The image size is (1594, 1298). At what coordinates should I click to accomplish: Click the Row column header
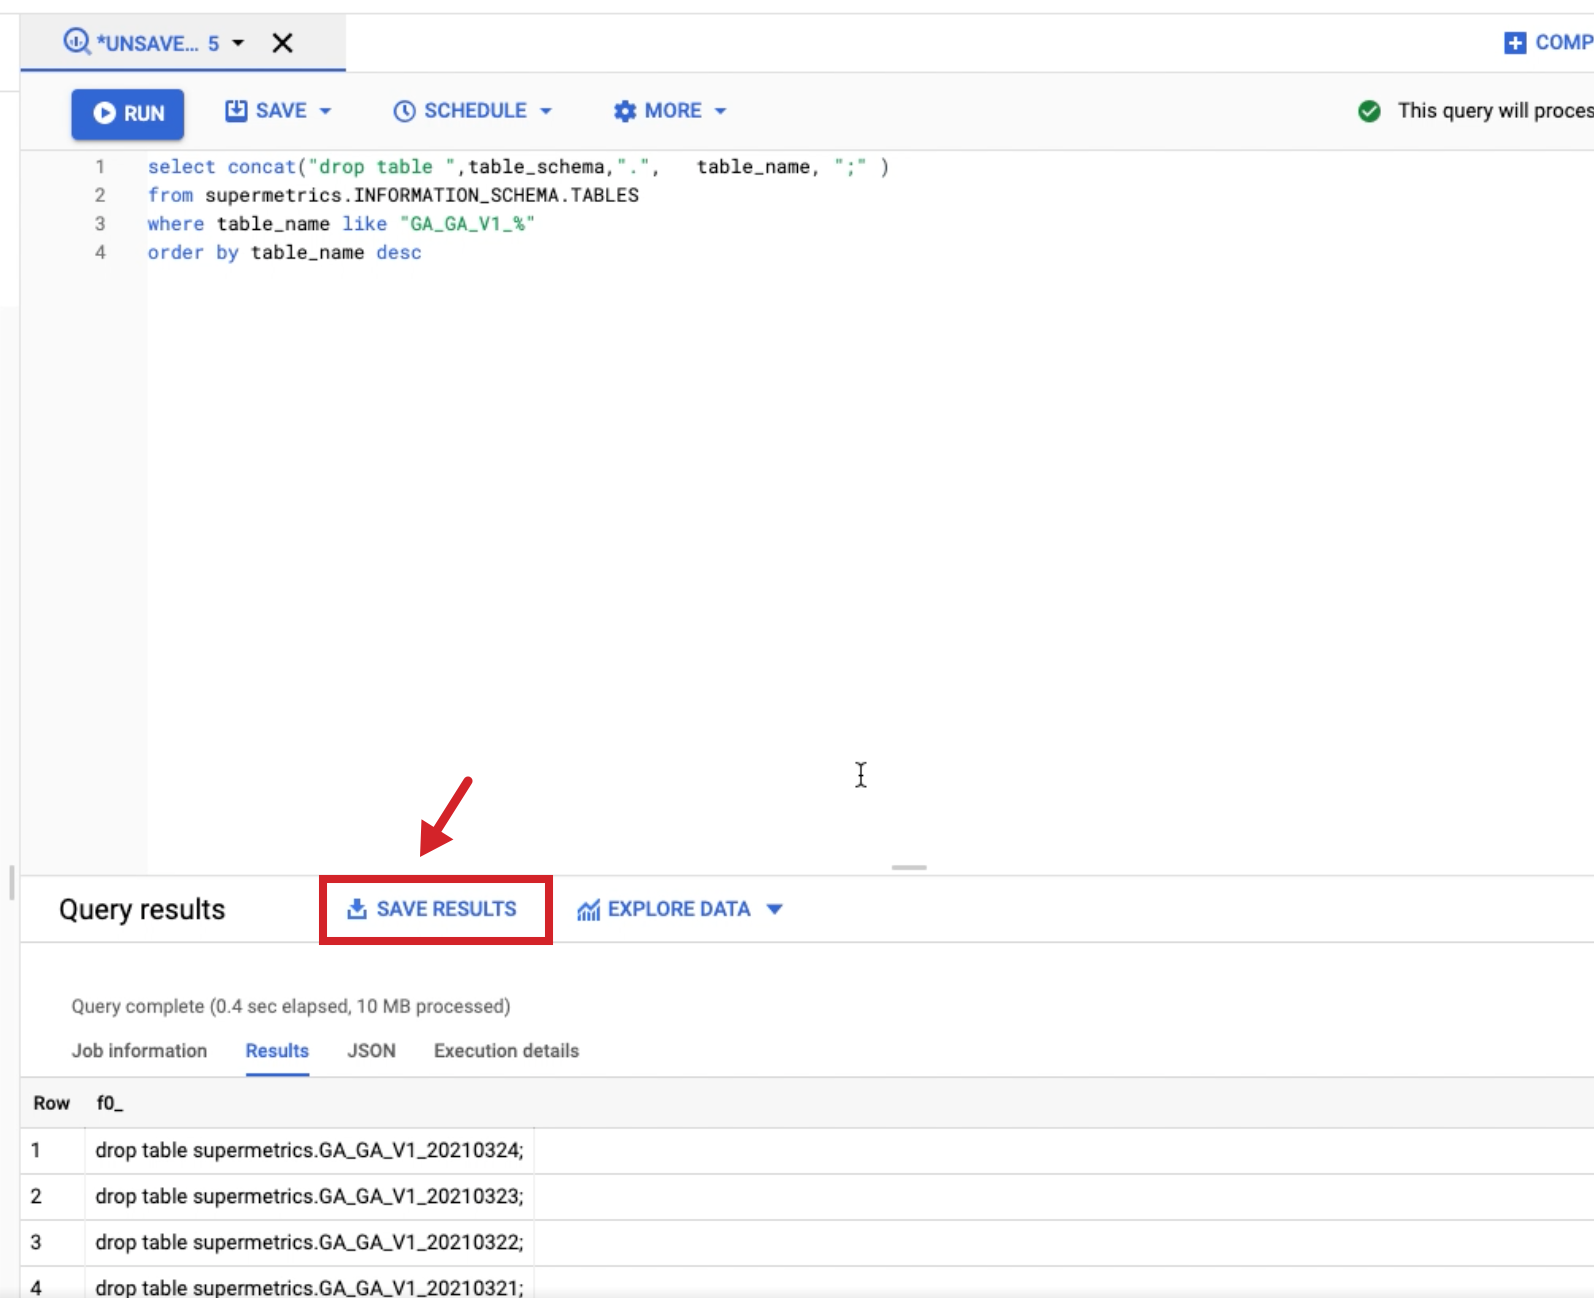(x=51, y=1103)
